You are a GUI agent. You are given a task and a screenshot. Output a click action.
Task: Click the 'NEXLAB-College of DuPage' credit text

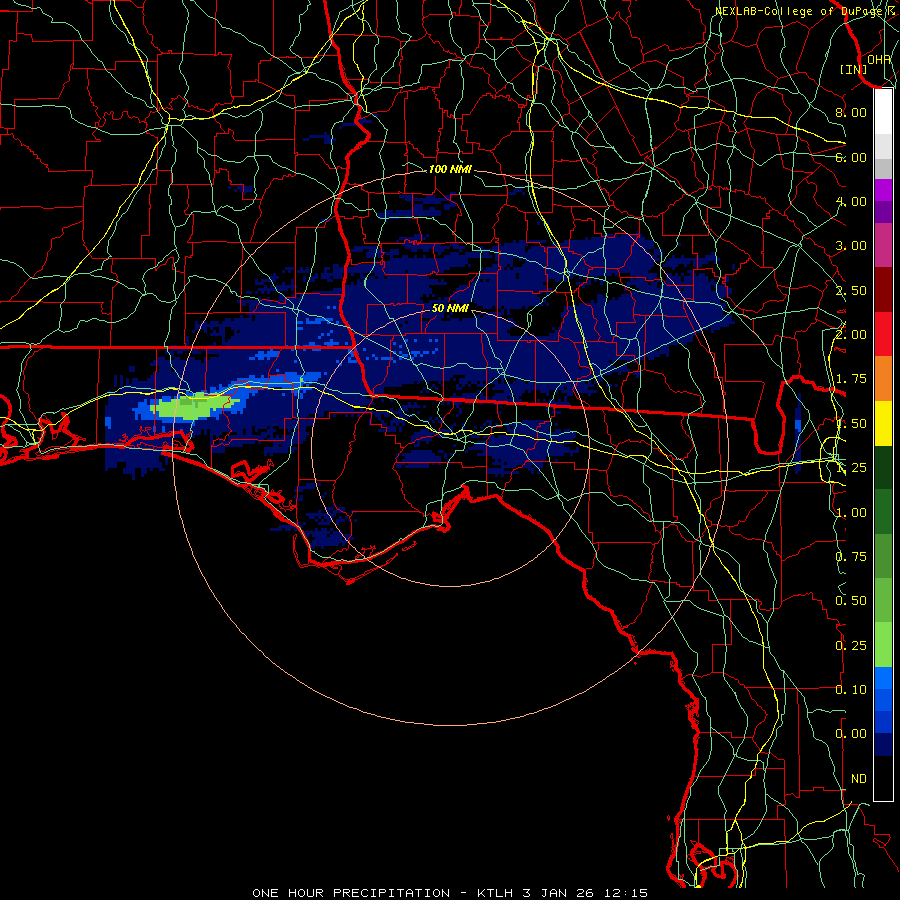pyautogui.click(x=800, y=11)
